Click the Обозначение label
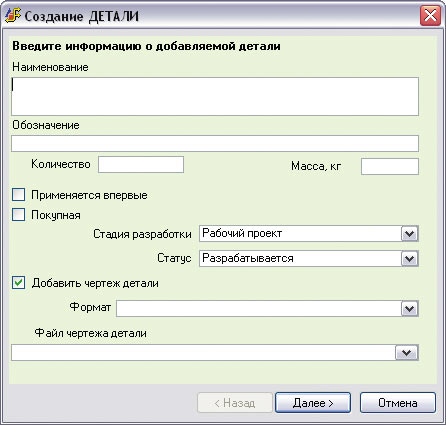The height and width of the screenshot is (425, 446). click(x=46, y=125)
